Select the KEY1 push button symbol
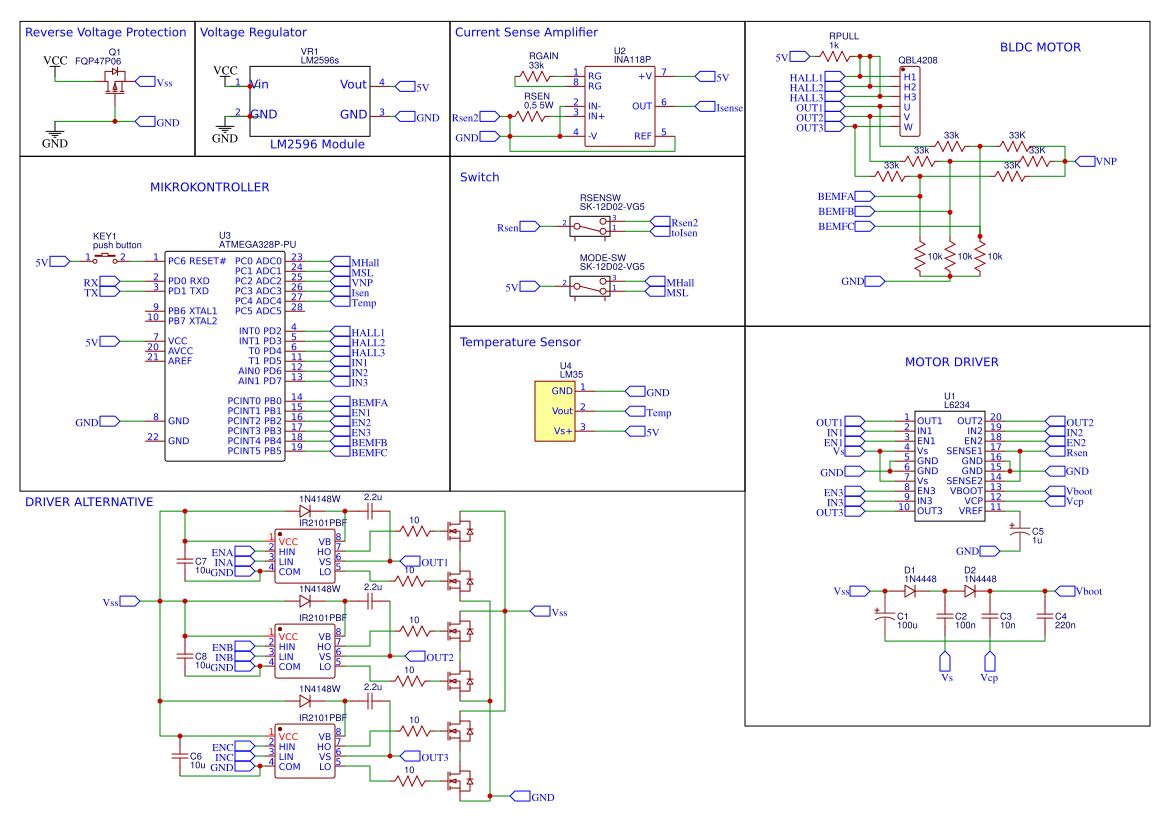The image size is (1169, 826). [104, 259]
